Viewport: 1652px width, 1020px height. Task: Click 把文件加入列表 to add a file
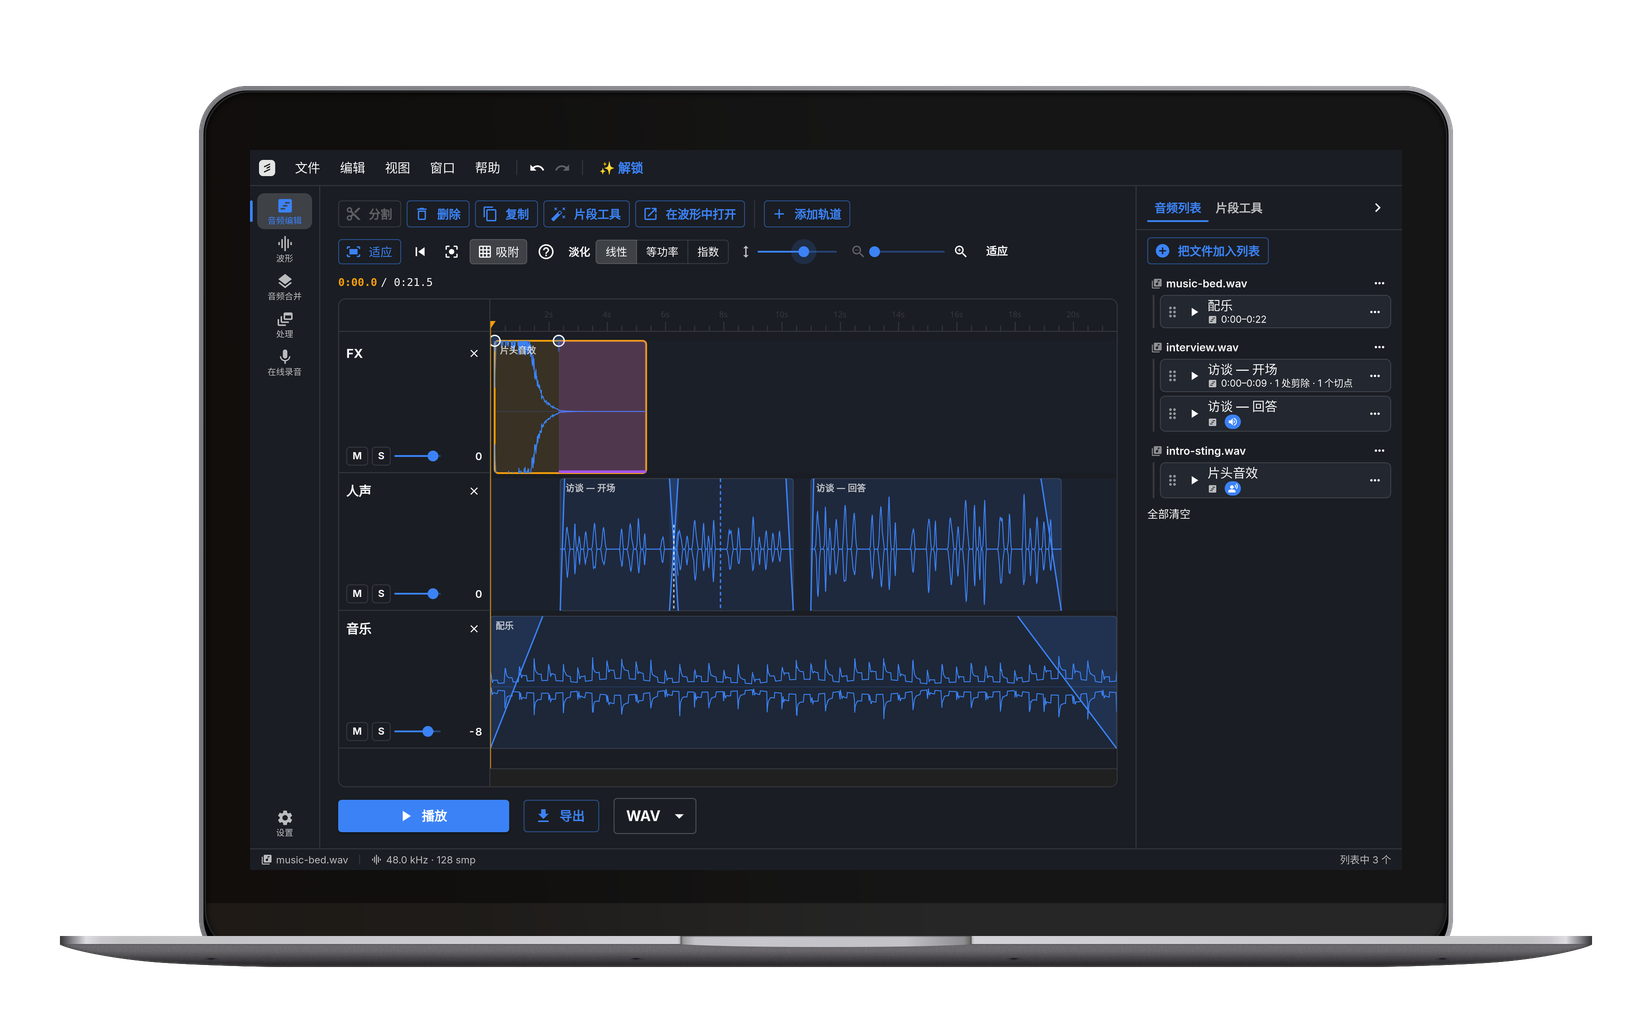point(1208,251)
